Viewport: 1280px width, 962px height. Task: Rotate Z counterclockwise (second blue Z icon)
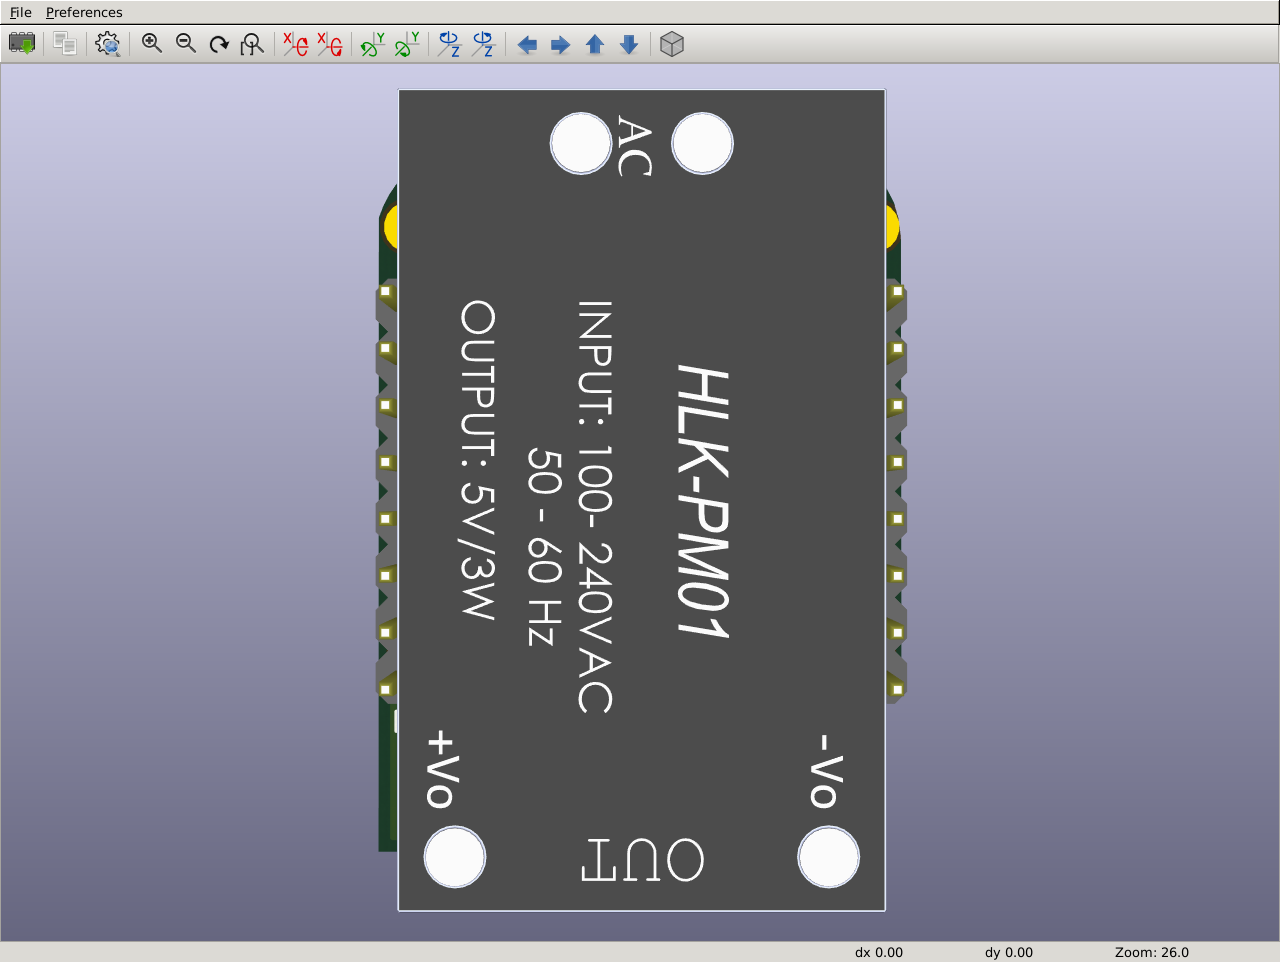(484, 44)
